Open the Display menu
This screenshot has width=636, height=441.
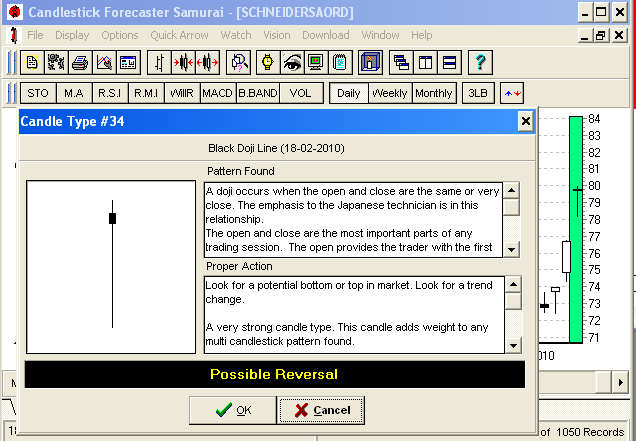click(72, 35)
